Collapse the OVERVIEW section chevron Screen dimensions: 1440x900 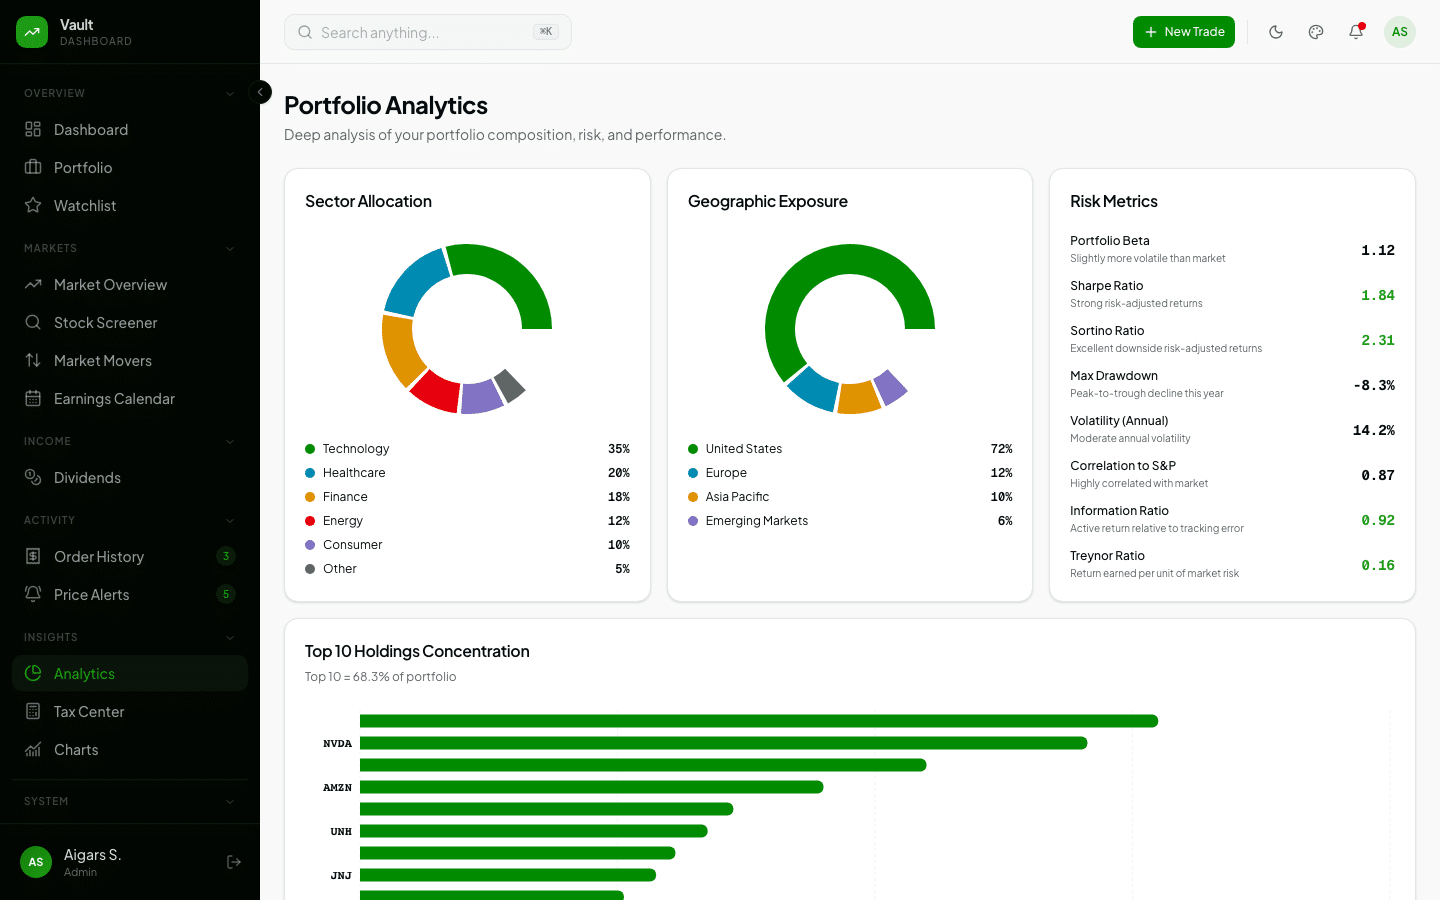(x=231, y=92)
